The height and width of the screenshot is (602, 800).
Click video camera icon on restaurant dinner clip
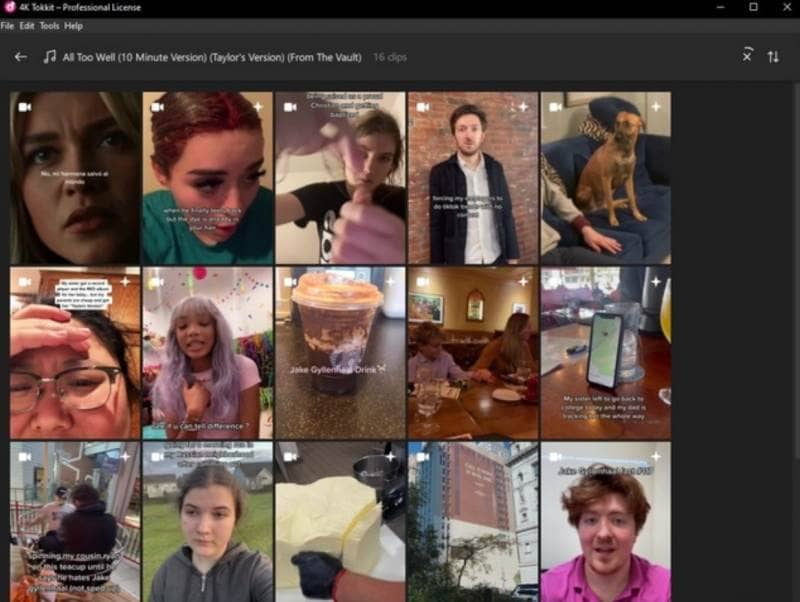click(423, 282)
